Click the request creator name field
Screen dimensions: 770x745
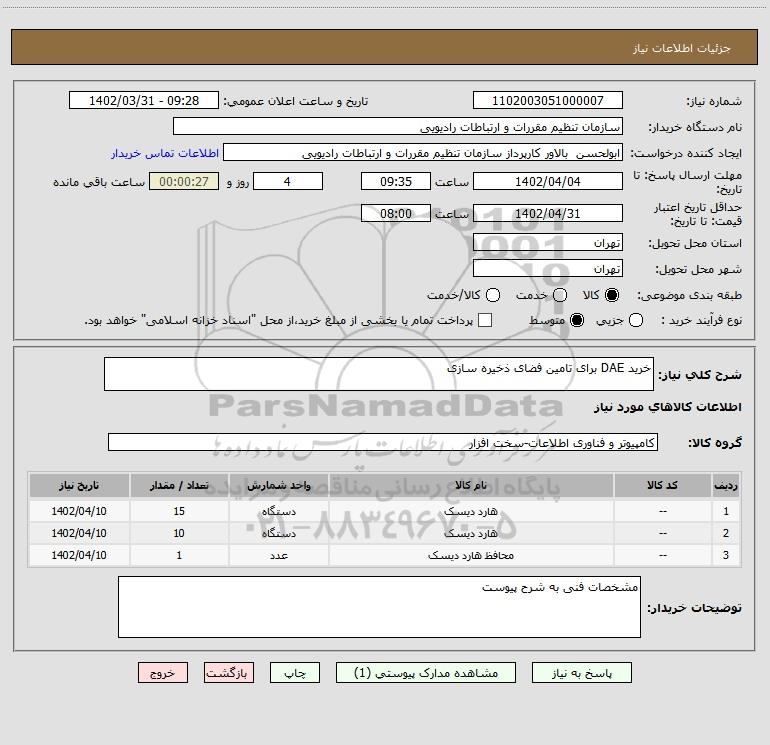[423, 153]
